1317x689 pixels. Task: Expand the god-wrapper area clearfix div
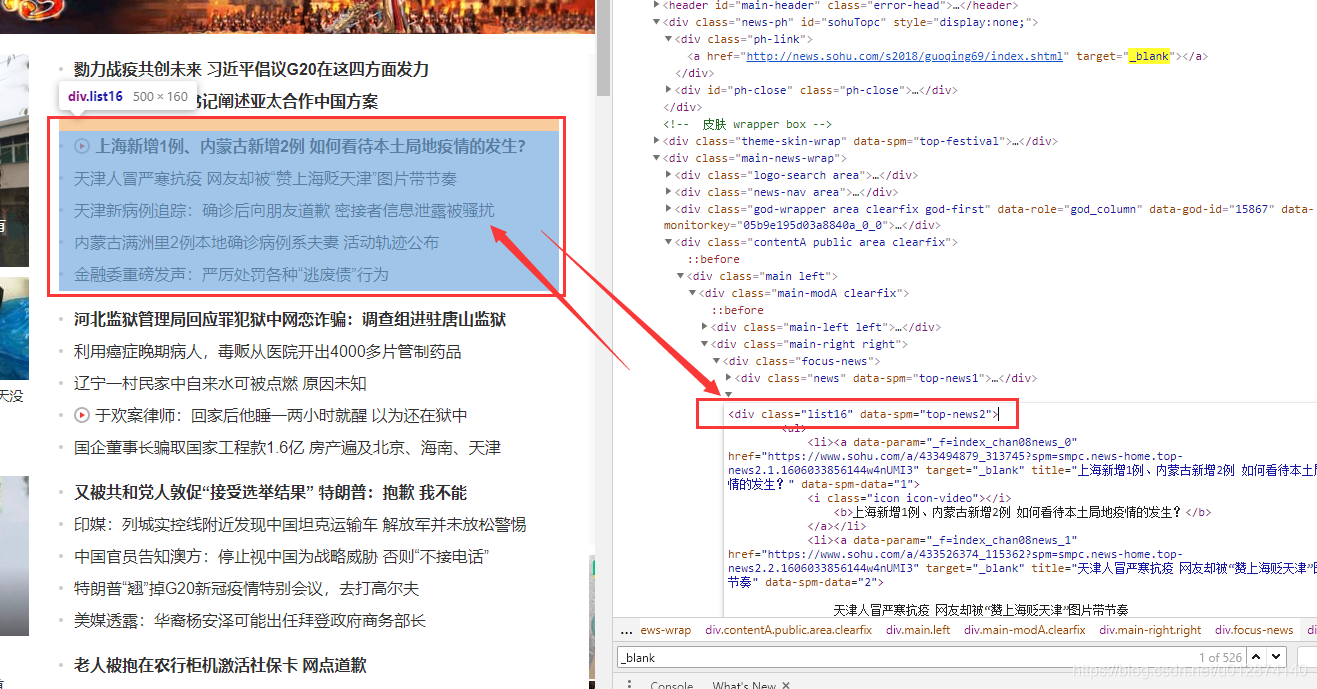coord(669,209)
